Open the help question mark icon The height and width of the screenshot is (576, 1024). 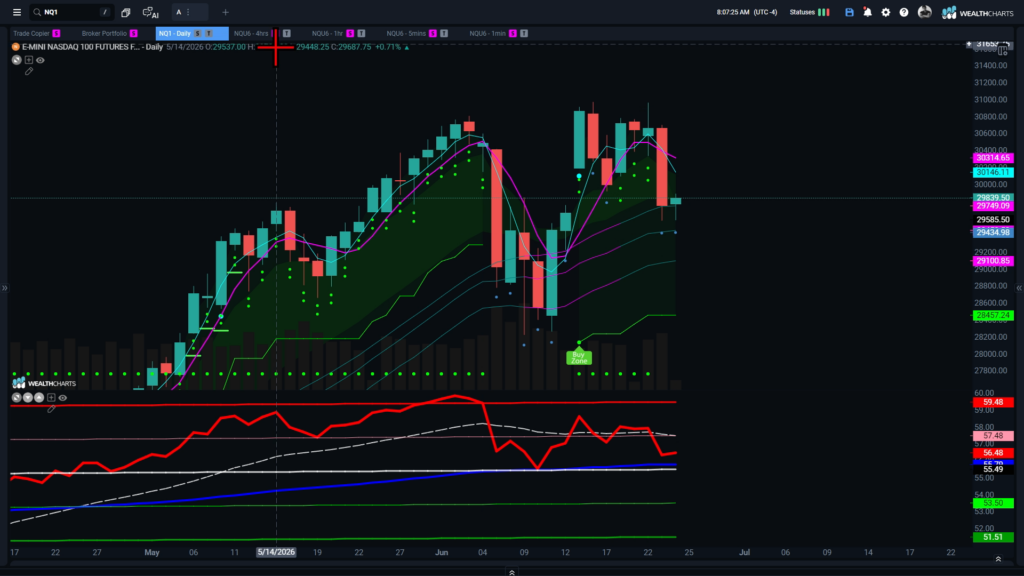pos(904,12)
